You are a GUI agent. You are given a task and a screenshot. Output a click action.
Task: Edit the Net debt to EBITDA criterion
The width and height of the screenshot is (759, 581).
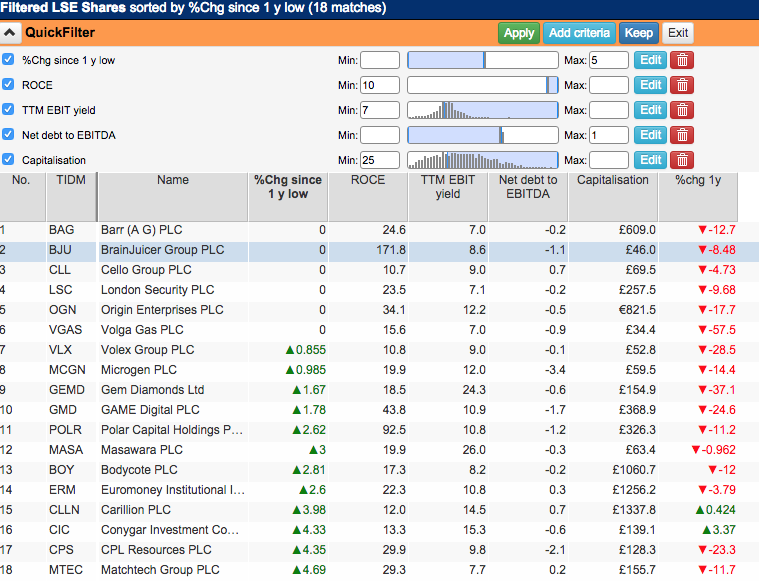[650, 135]
